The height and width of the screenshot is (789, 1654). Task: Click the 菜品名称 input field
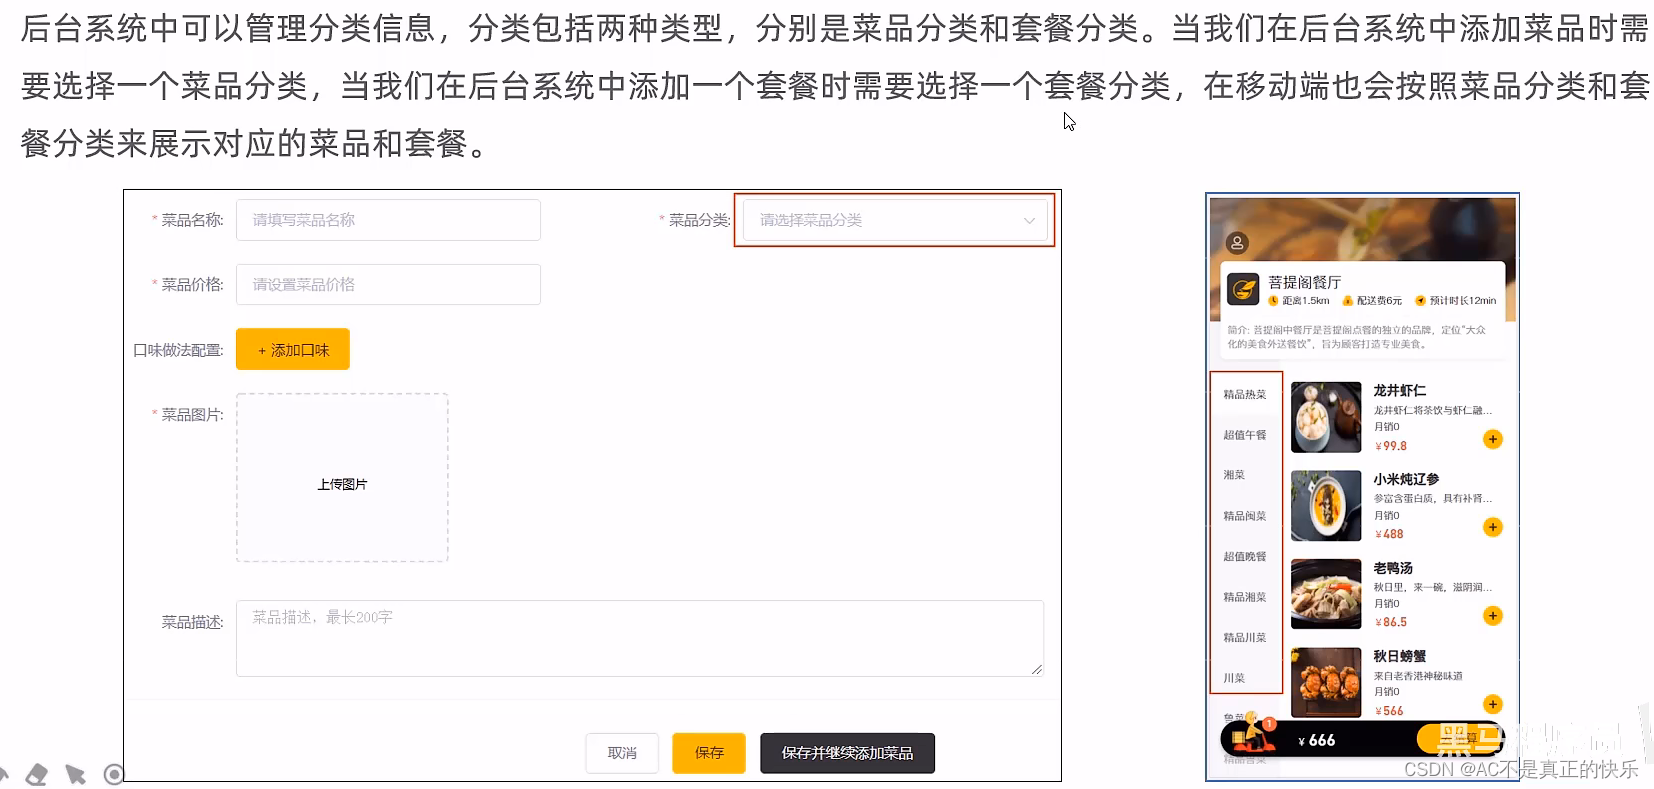[x=388, y=220]
